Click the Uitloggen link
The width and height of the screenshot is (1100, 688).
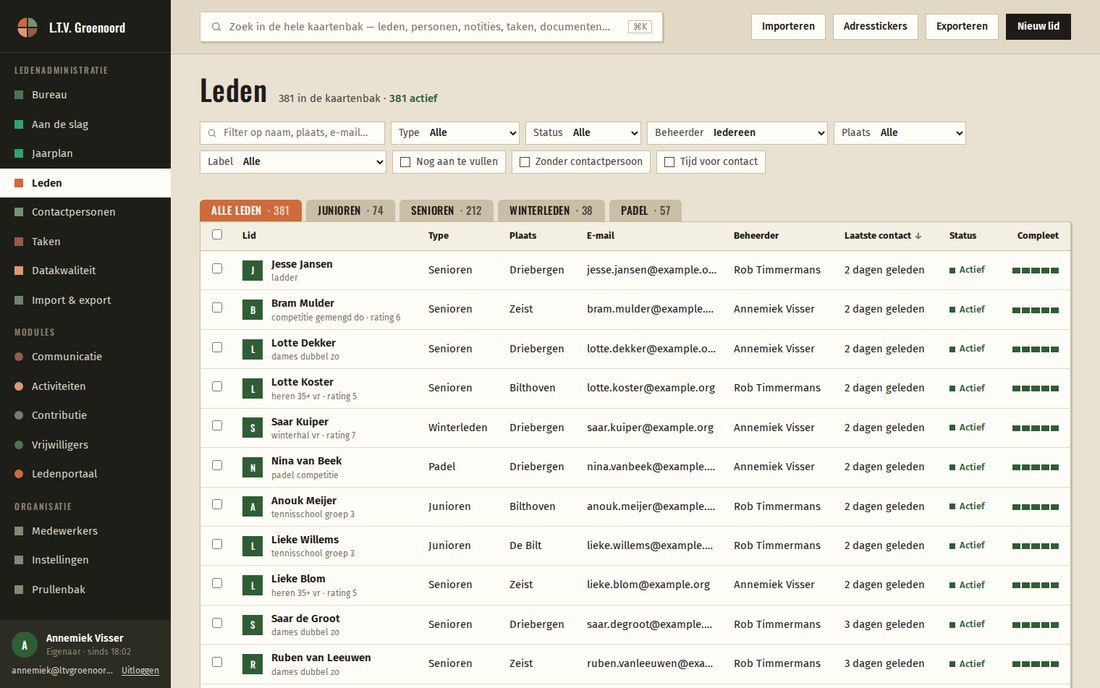coord(140,670)
